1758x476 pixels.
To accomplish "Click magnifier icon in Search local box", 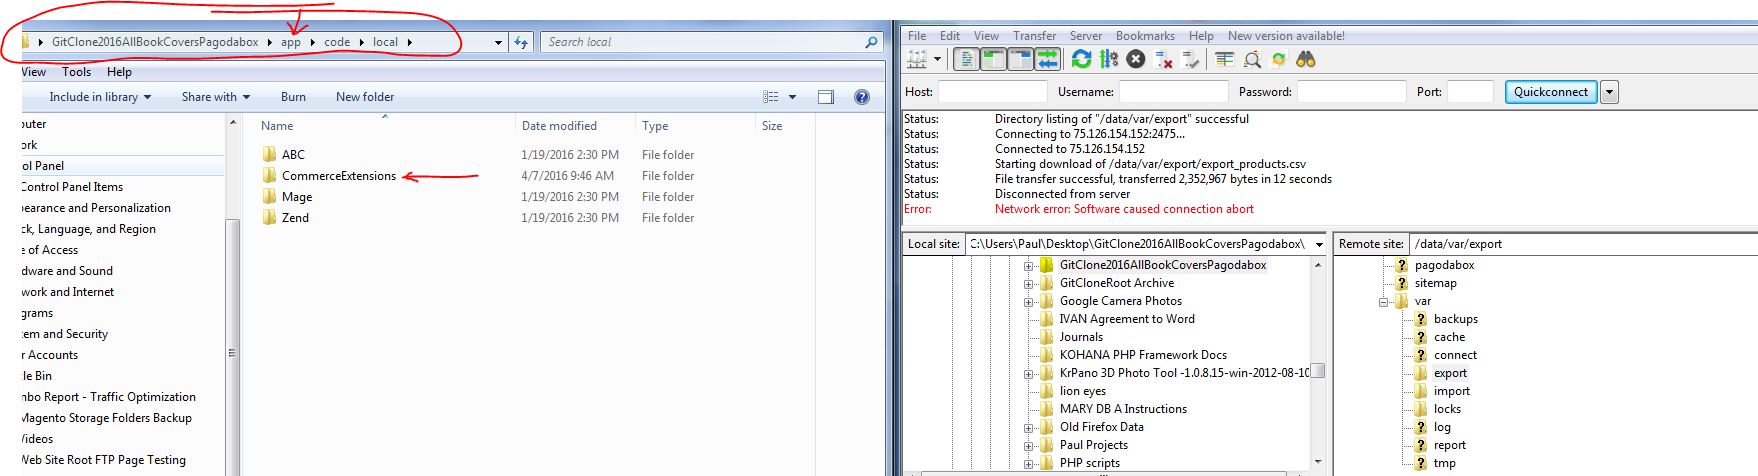I will [x=871, y=42].
